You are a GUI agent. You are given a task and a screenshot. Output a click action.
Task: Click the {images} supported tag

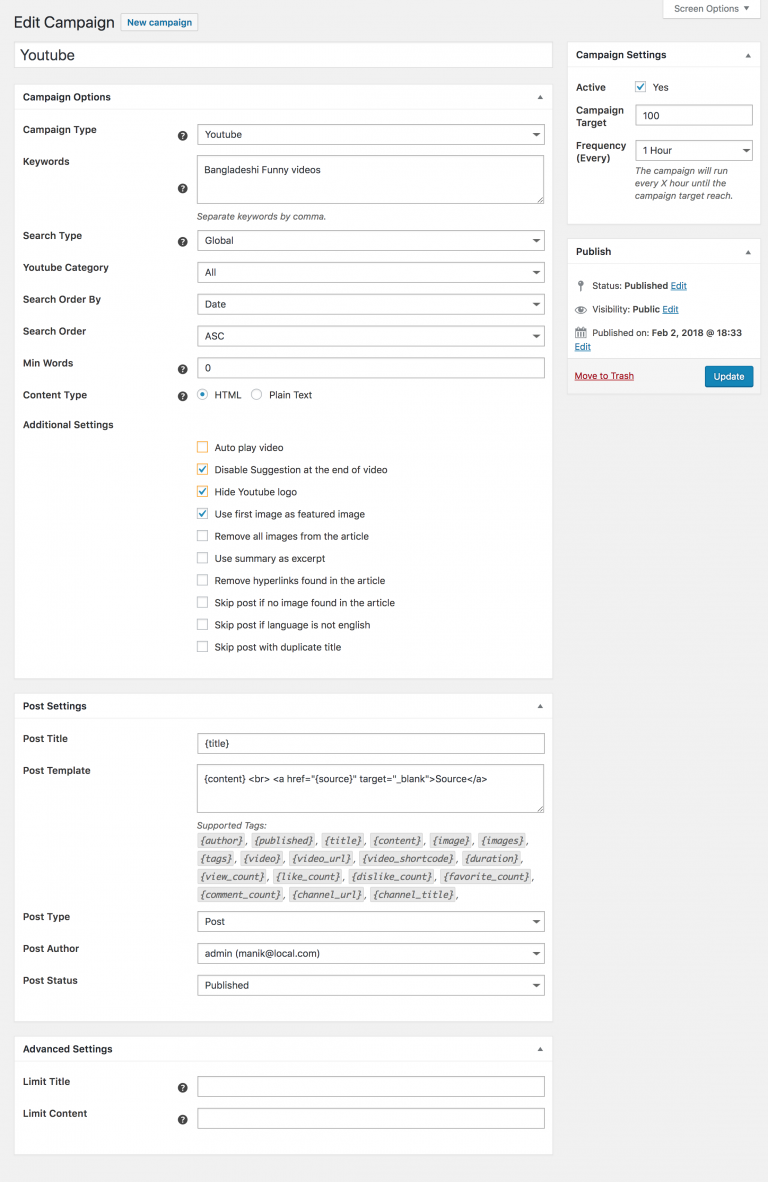(502, 841)
